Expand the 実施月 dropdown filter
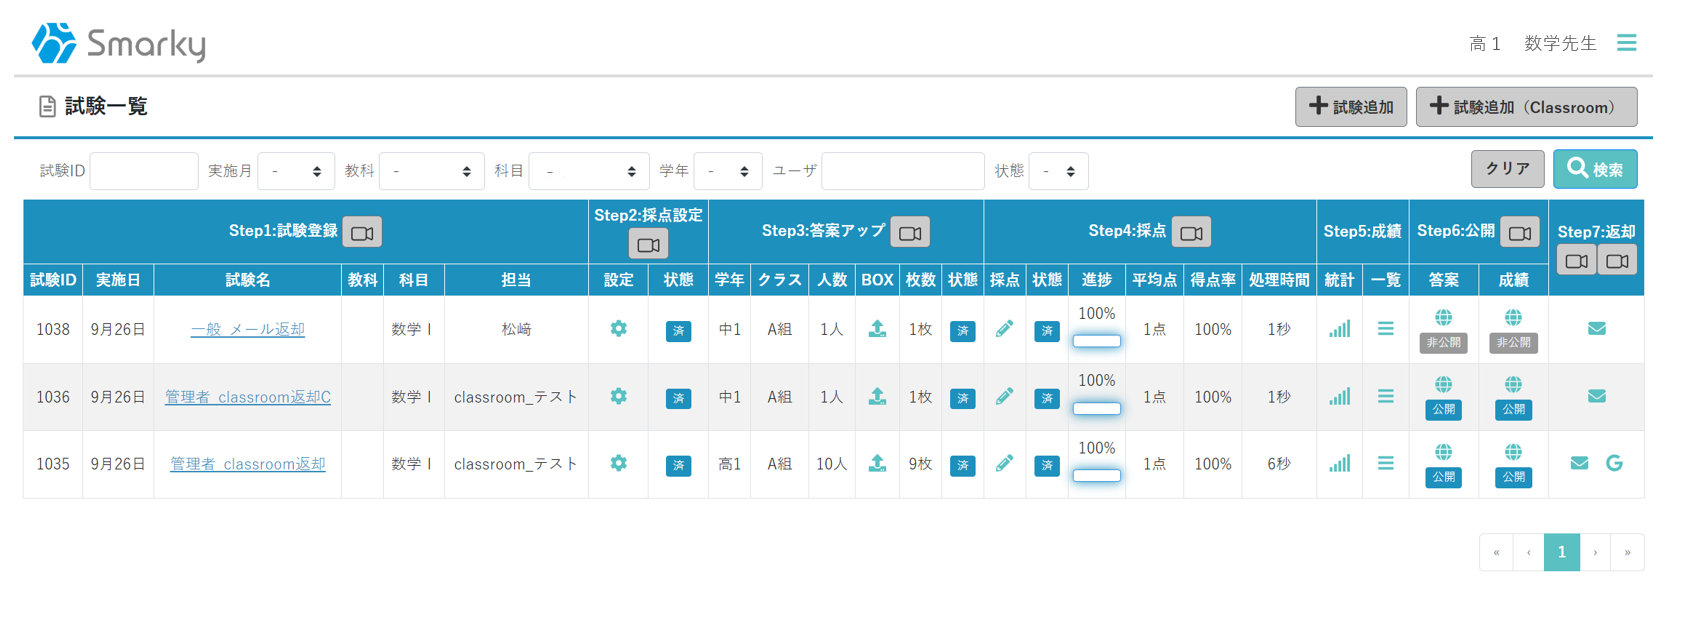This screenshot has height=629, width=1681. tap(296, 172)
